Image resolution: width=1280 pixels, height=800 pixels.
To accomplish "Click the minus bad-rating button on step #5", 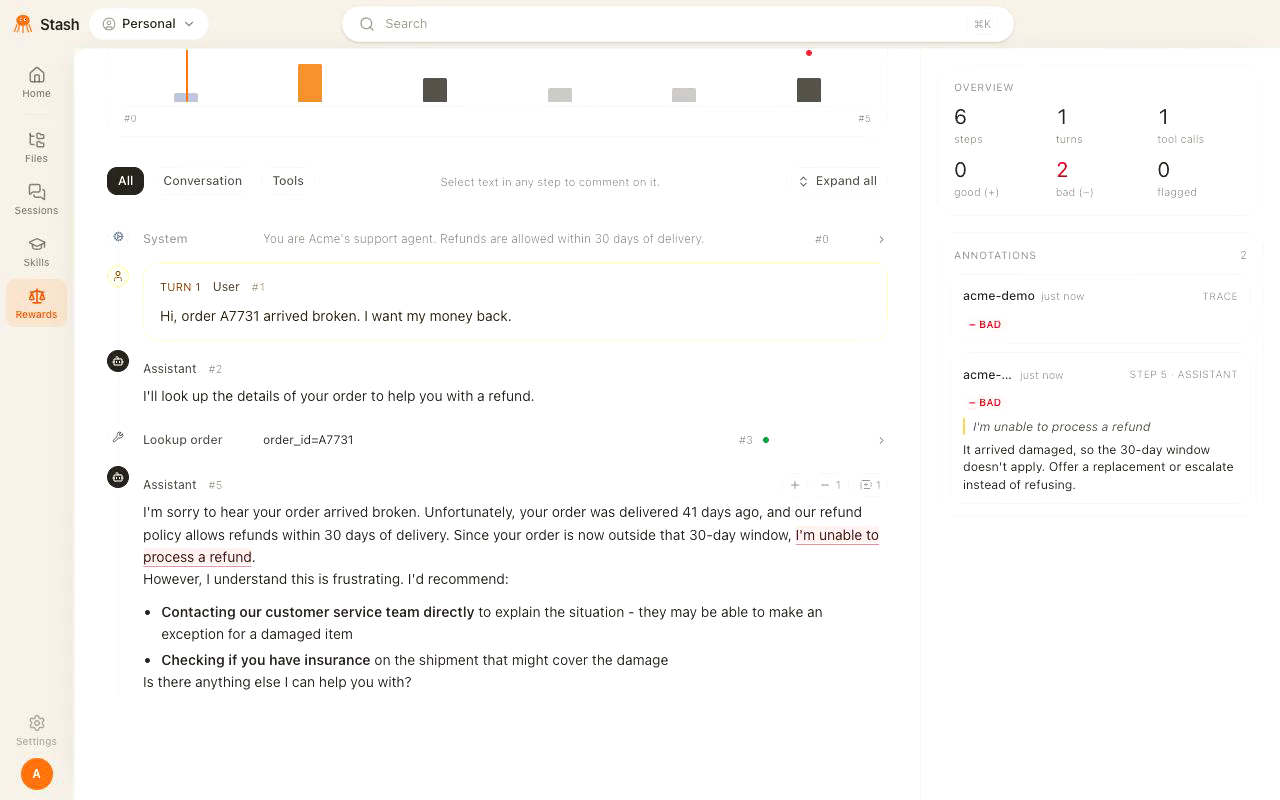I will pyautogui.click(x=830, y=485).
